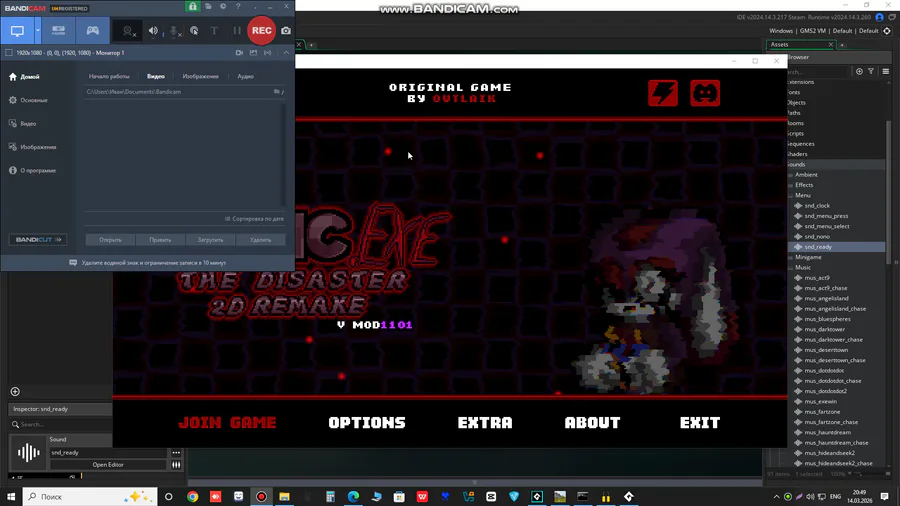Open the asset browser filter icon

[x=871, y=72]
